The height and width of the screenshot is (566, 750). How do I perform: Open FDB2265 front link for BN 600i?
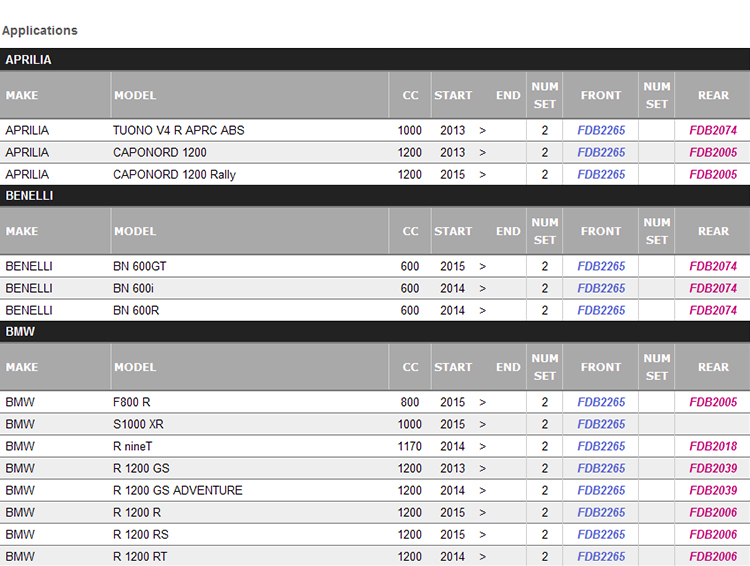601,288
